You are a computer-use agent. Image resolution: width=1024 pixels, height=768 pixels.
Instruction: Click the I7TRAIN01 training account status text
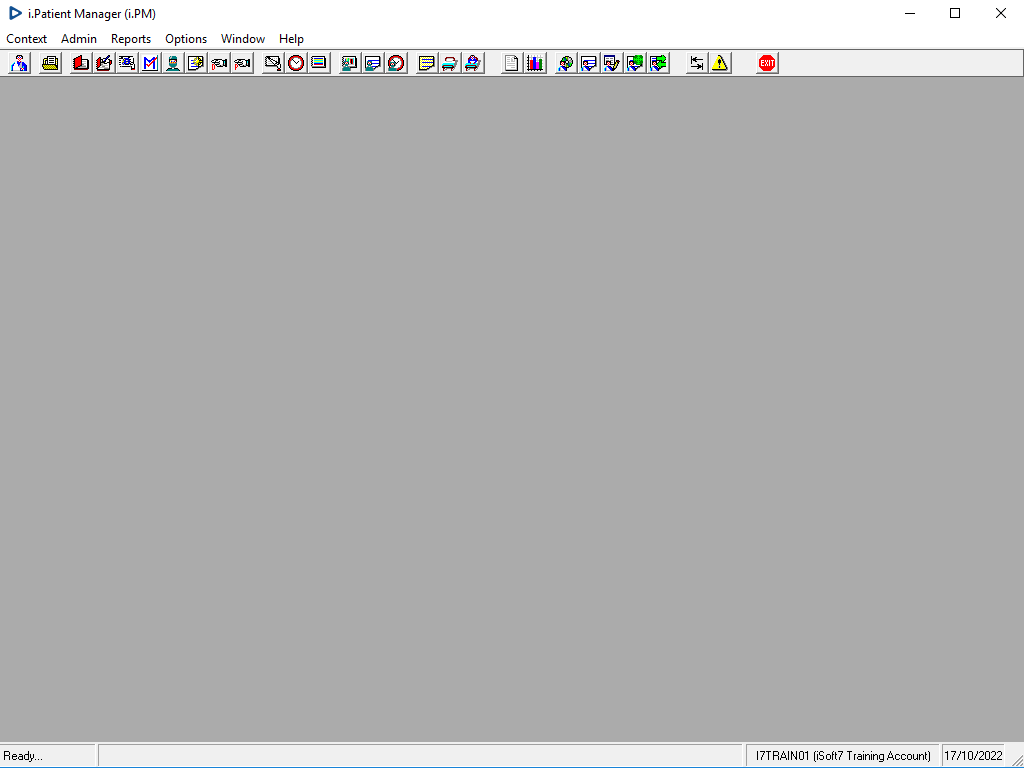pyautogui.click(x=843, y=756)
